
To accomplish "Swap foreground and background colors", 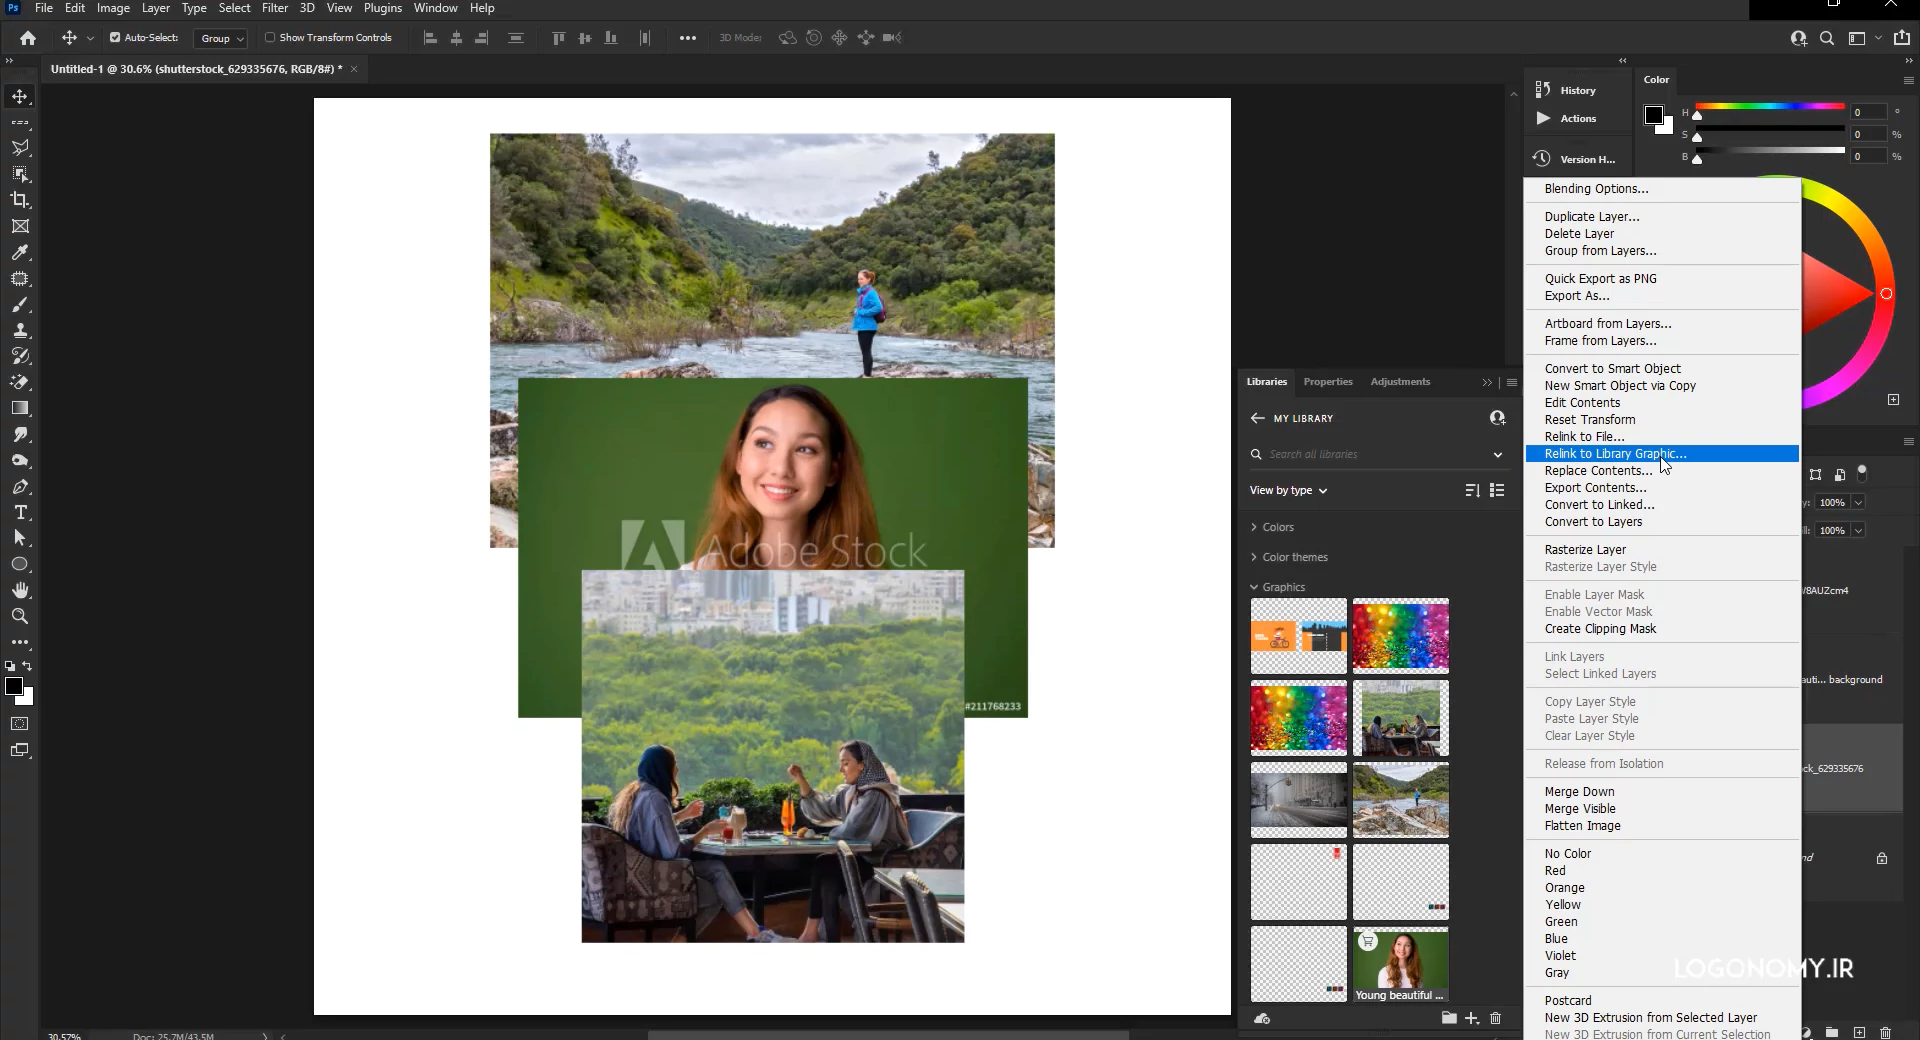I will tap(27, 666).
